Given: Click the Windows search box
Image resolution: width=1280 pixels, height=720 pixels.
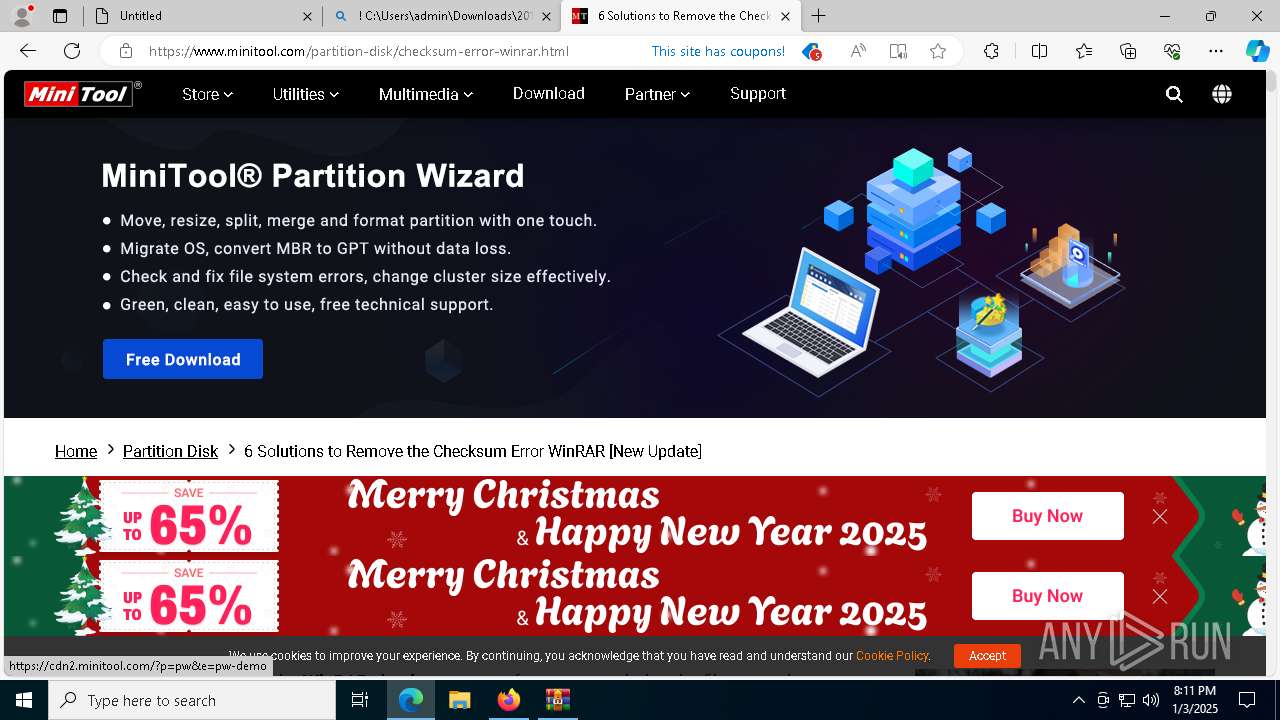Looking at the screenshot, I should [192, 700].
